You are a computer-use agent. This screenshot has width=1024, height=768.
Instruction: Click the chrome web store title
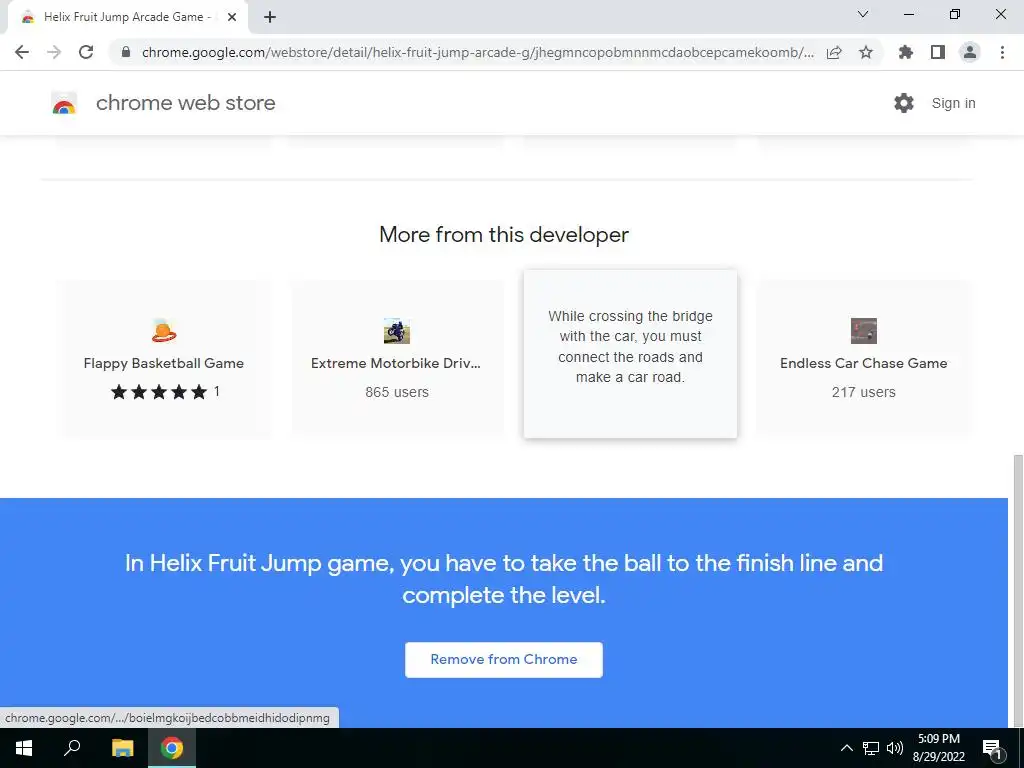(185, 103)
